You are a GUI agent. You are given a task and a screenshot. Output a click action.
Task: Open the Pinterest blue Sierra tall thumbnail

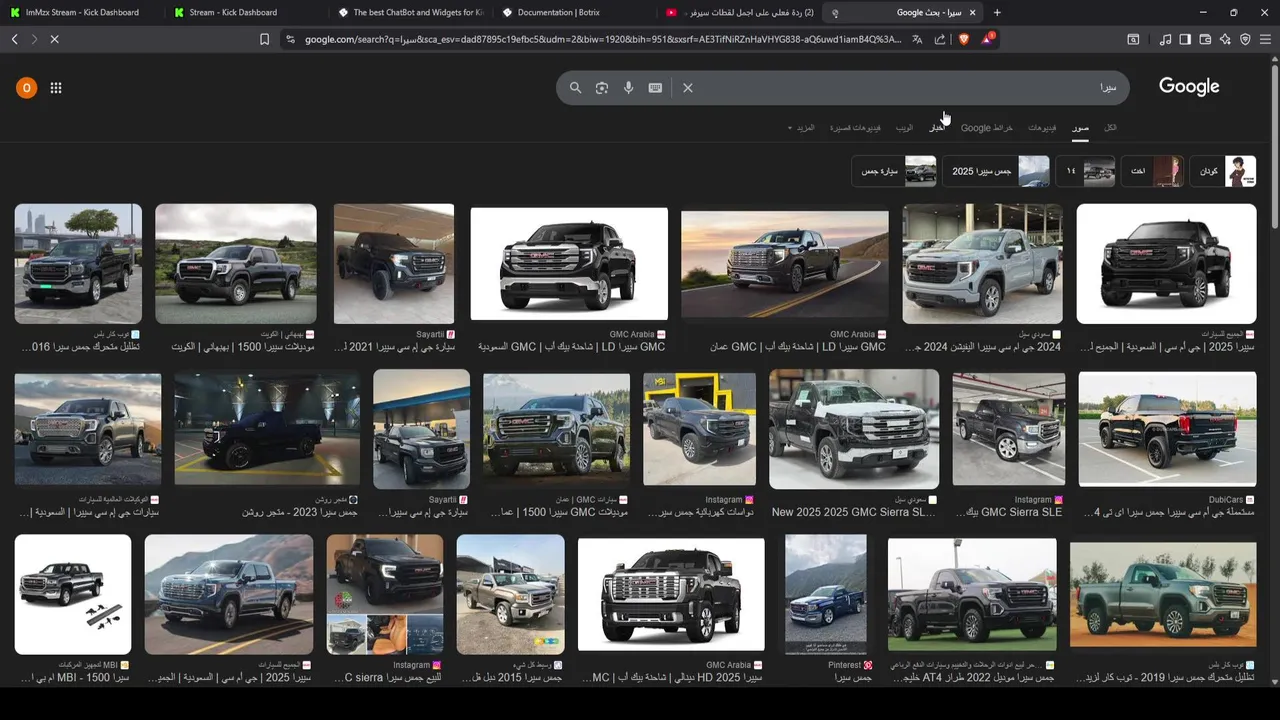tap(826, 594)
